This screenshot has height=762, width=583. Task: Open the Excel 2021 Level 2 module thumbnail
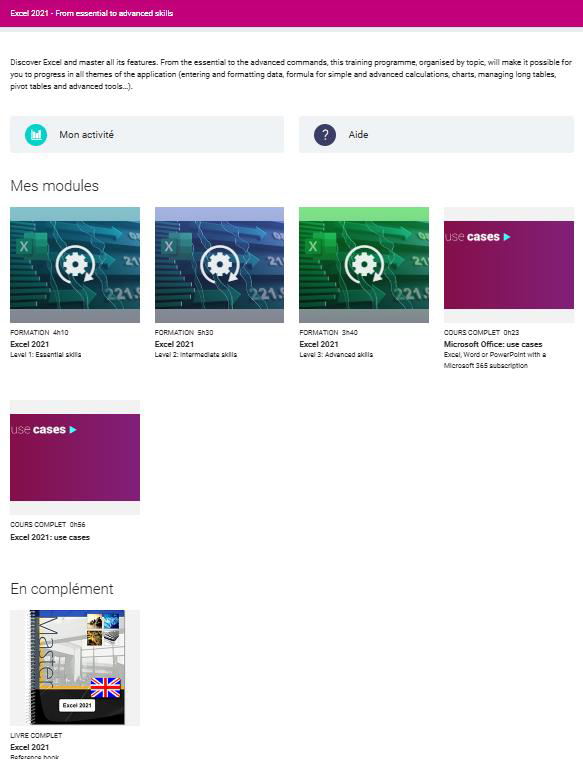coord(219,265)
